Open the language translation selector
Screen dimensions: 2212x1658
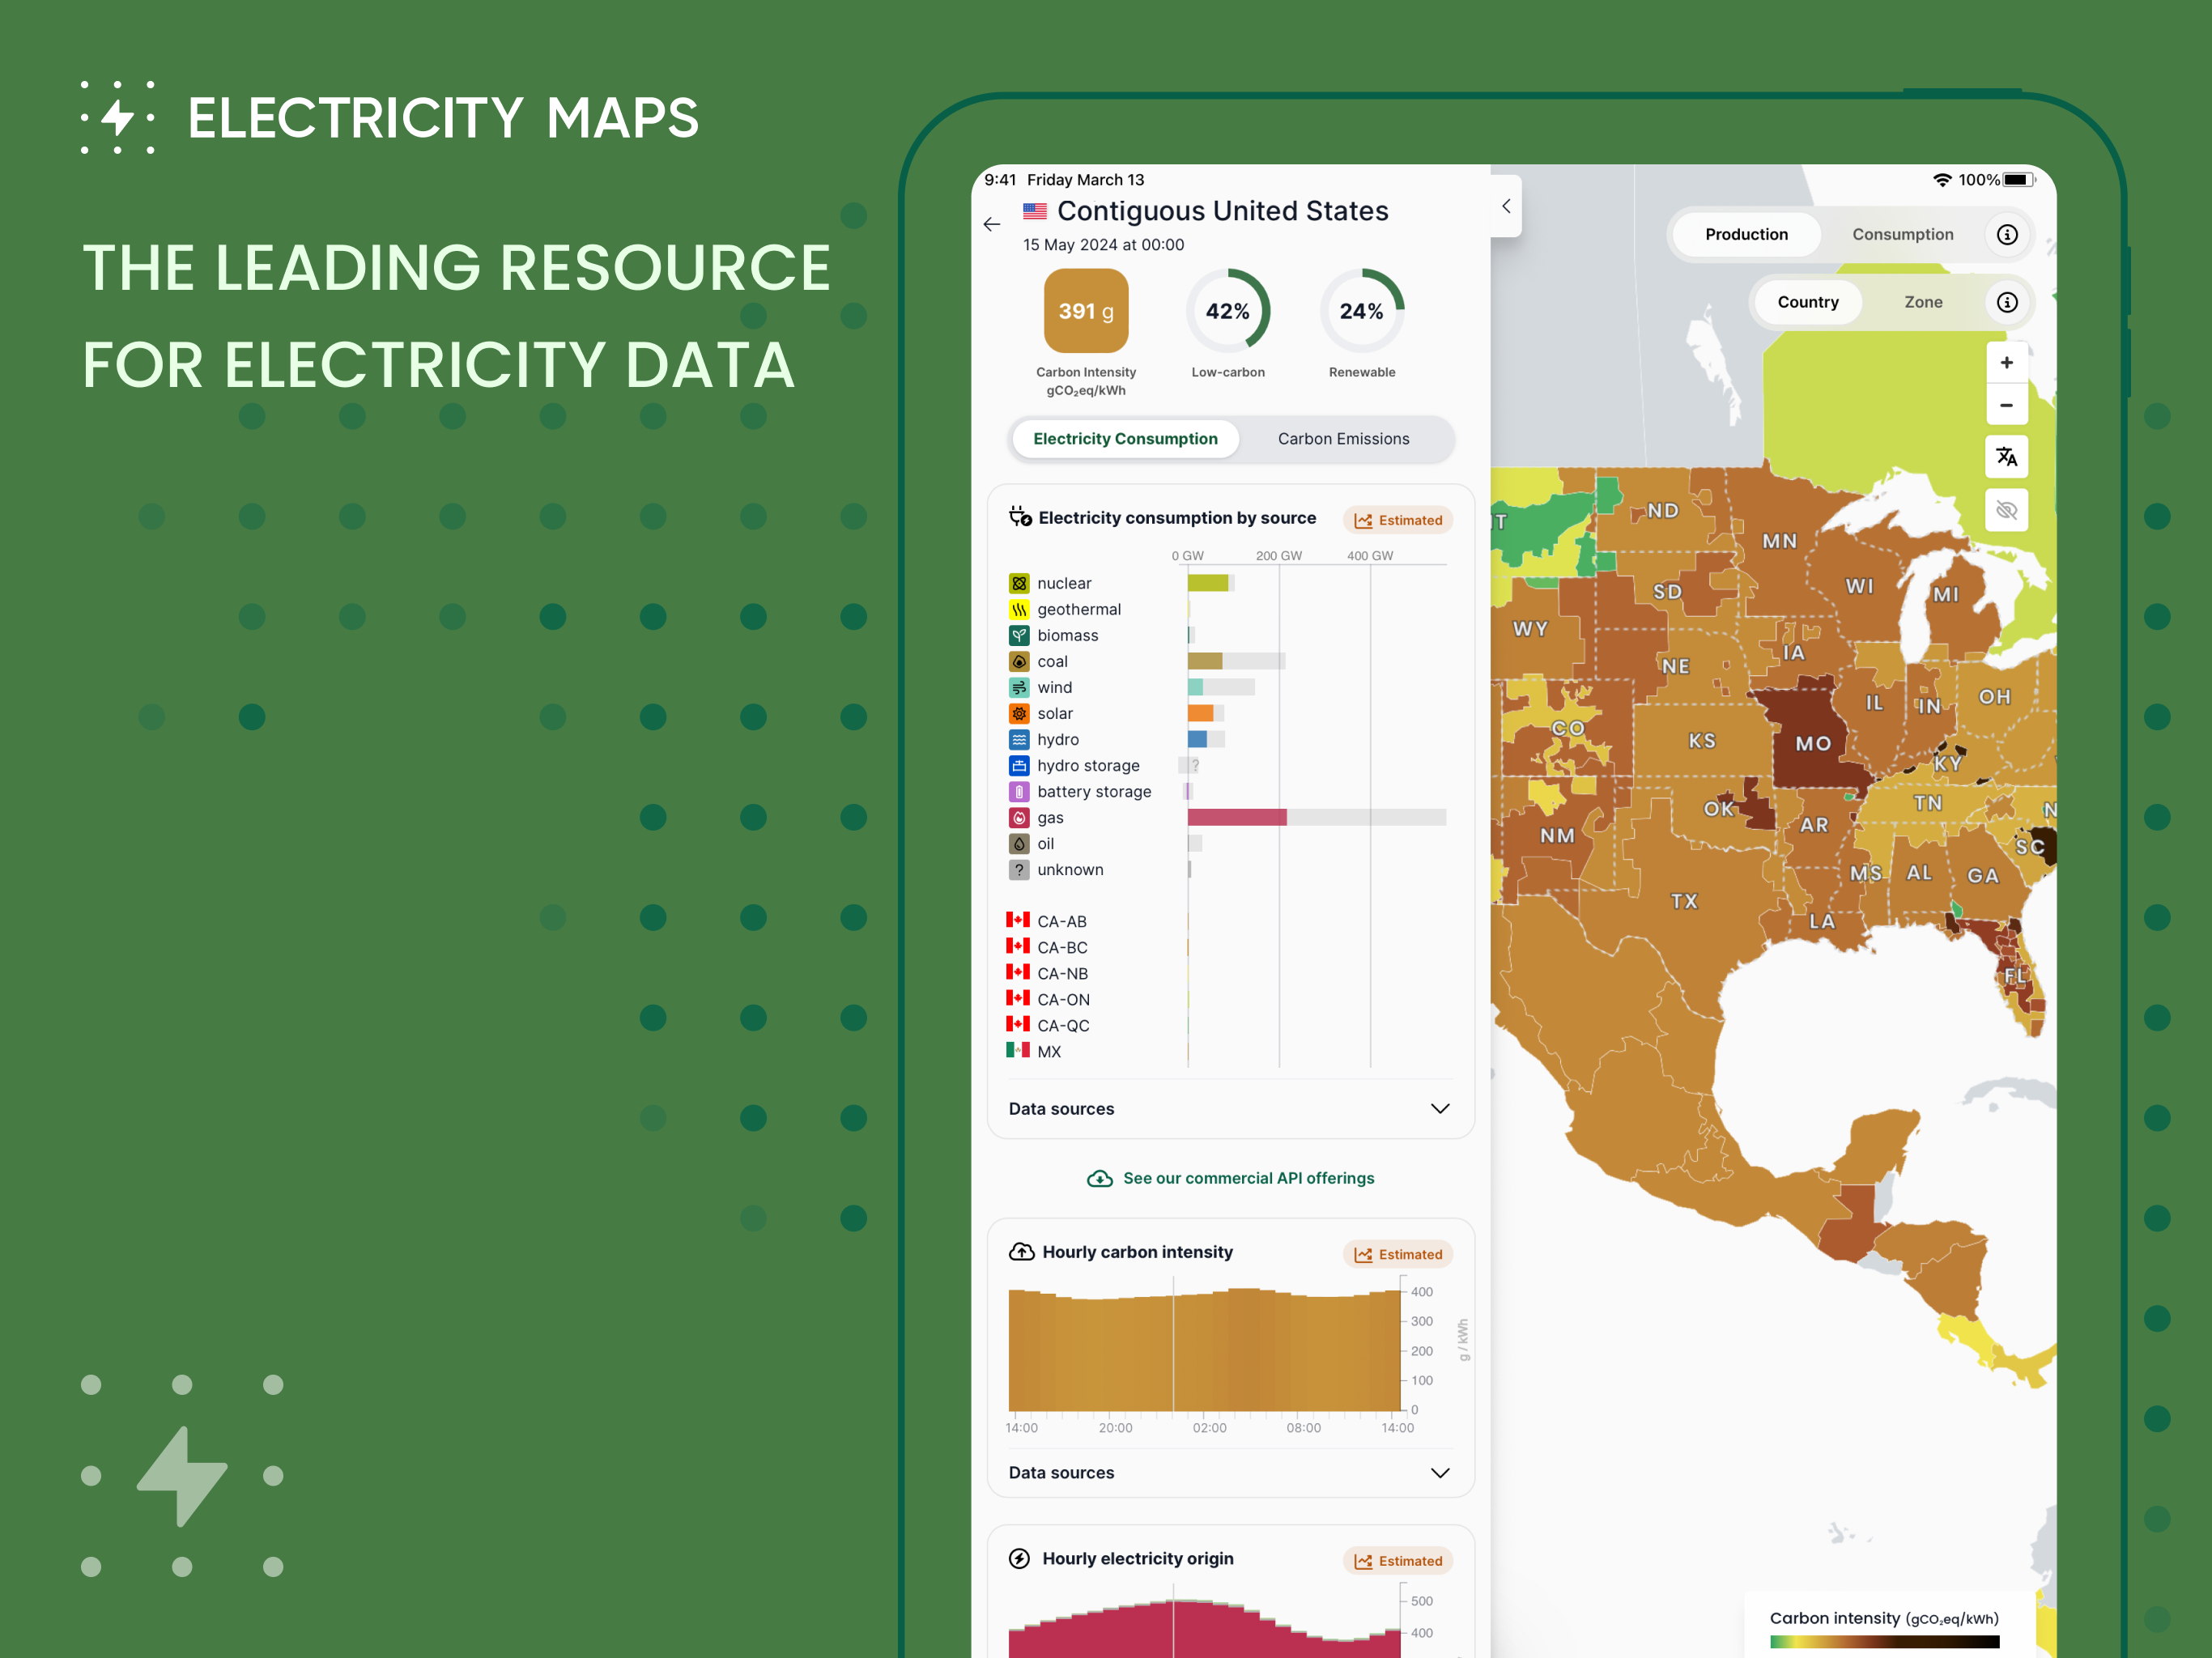pyautogui.click(x=2006, y=457)
